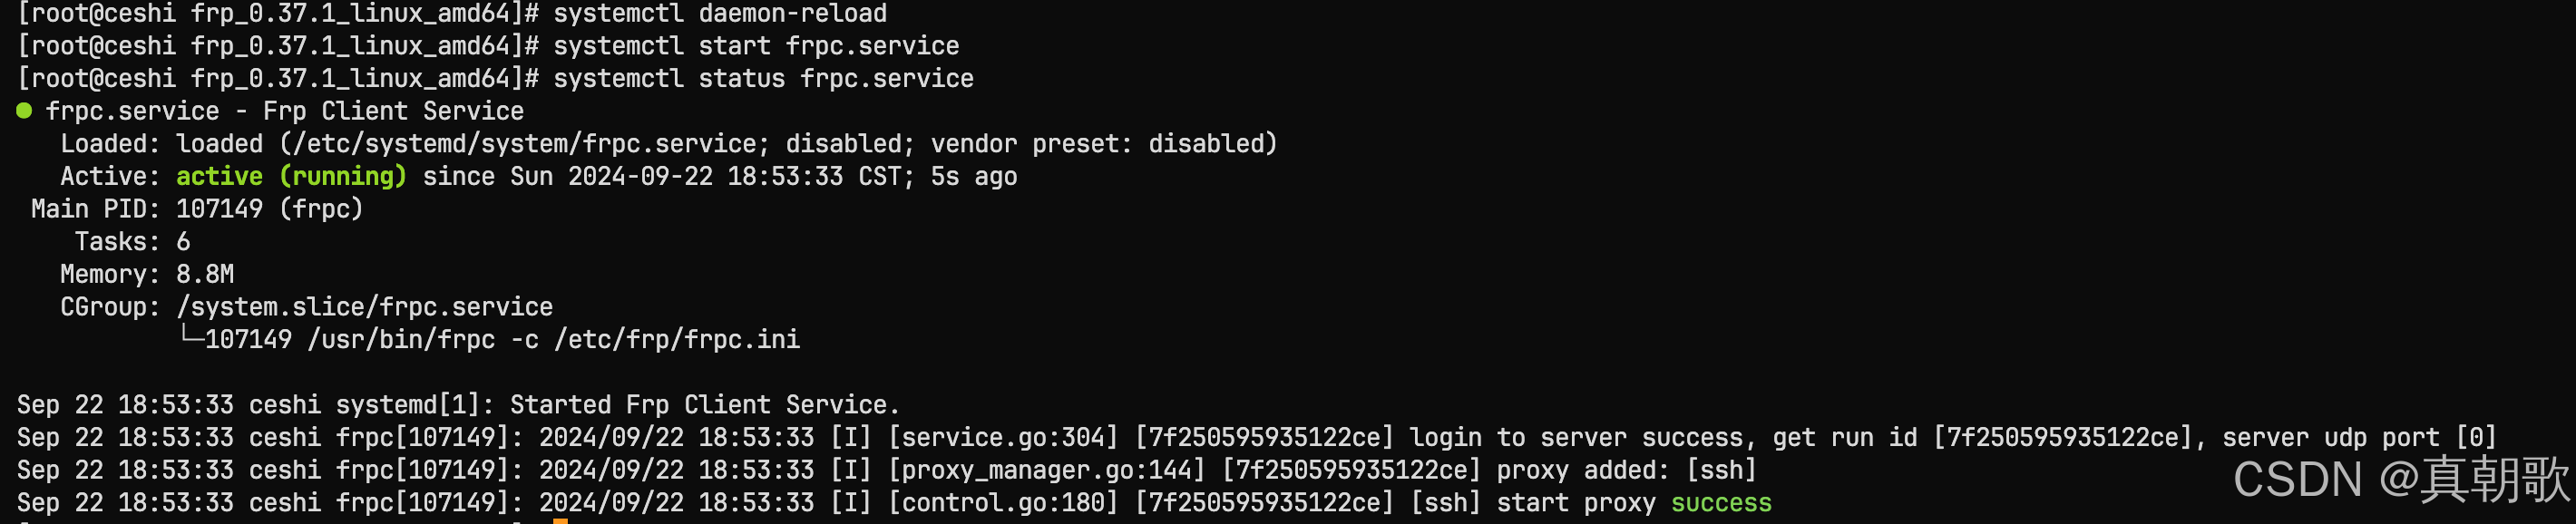Screen dimensions: 2576x524
Task: Click the /etc/frp/frpc.ini config path
Action: coord(677,340)
